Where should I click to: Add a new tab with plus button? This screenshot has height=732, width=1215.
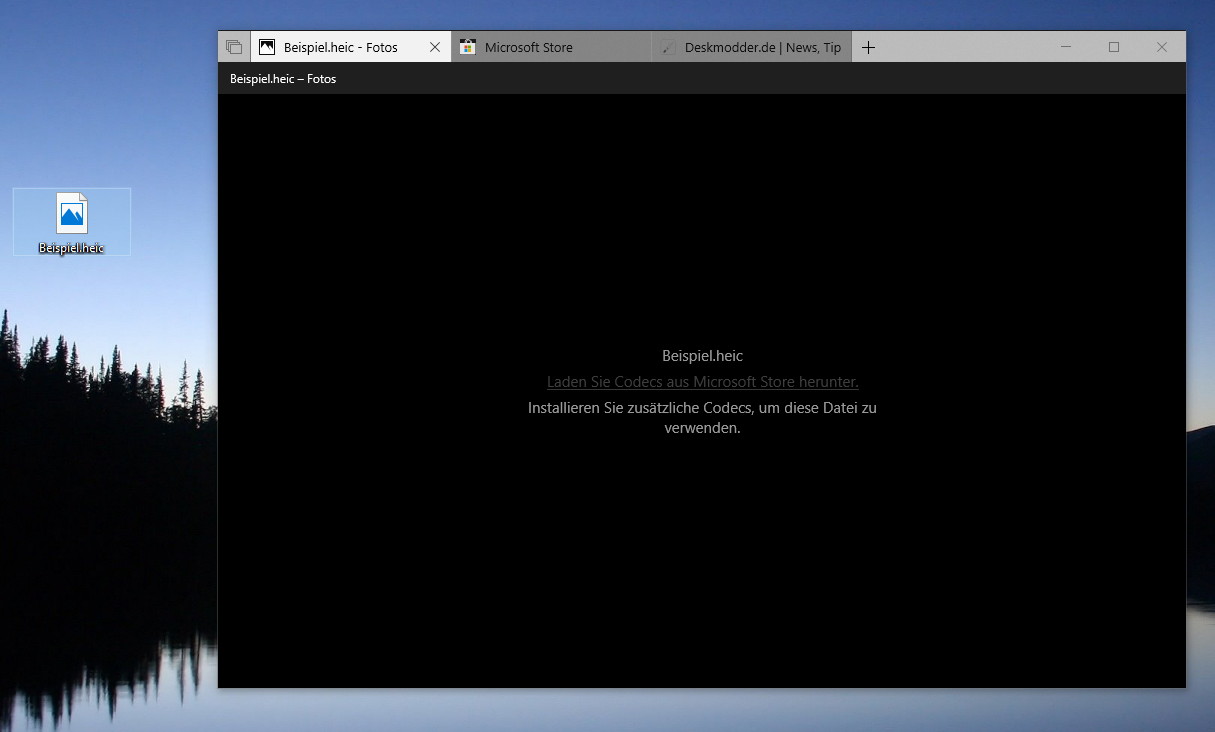click(x=868, y=47)
